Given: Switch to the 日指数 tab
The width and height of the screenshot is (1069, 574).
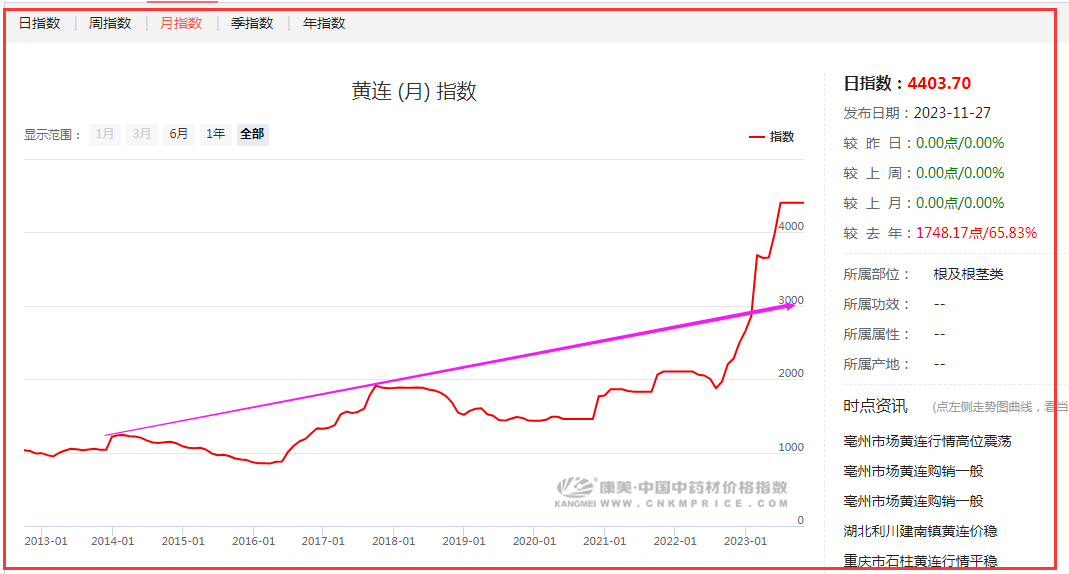Looking at the screenshot, I should point(40,23).
